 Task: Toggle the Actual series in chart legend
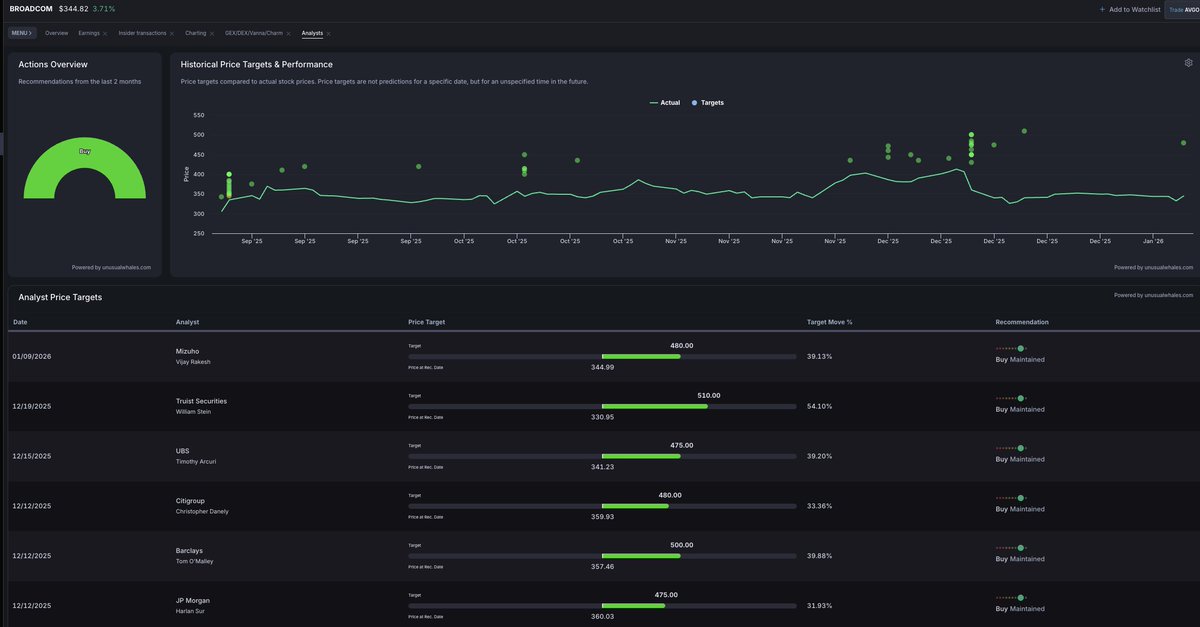pos(665,103)
